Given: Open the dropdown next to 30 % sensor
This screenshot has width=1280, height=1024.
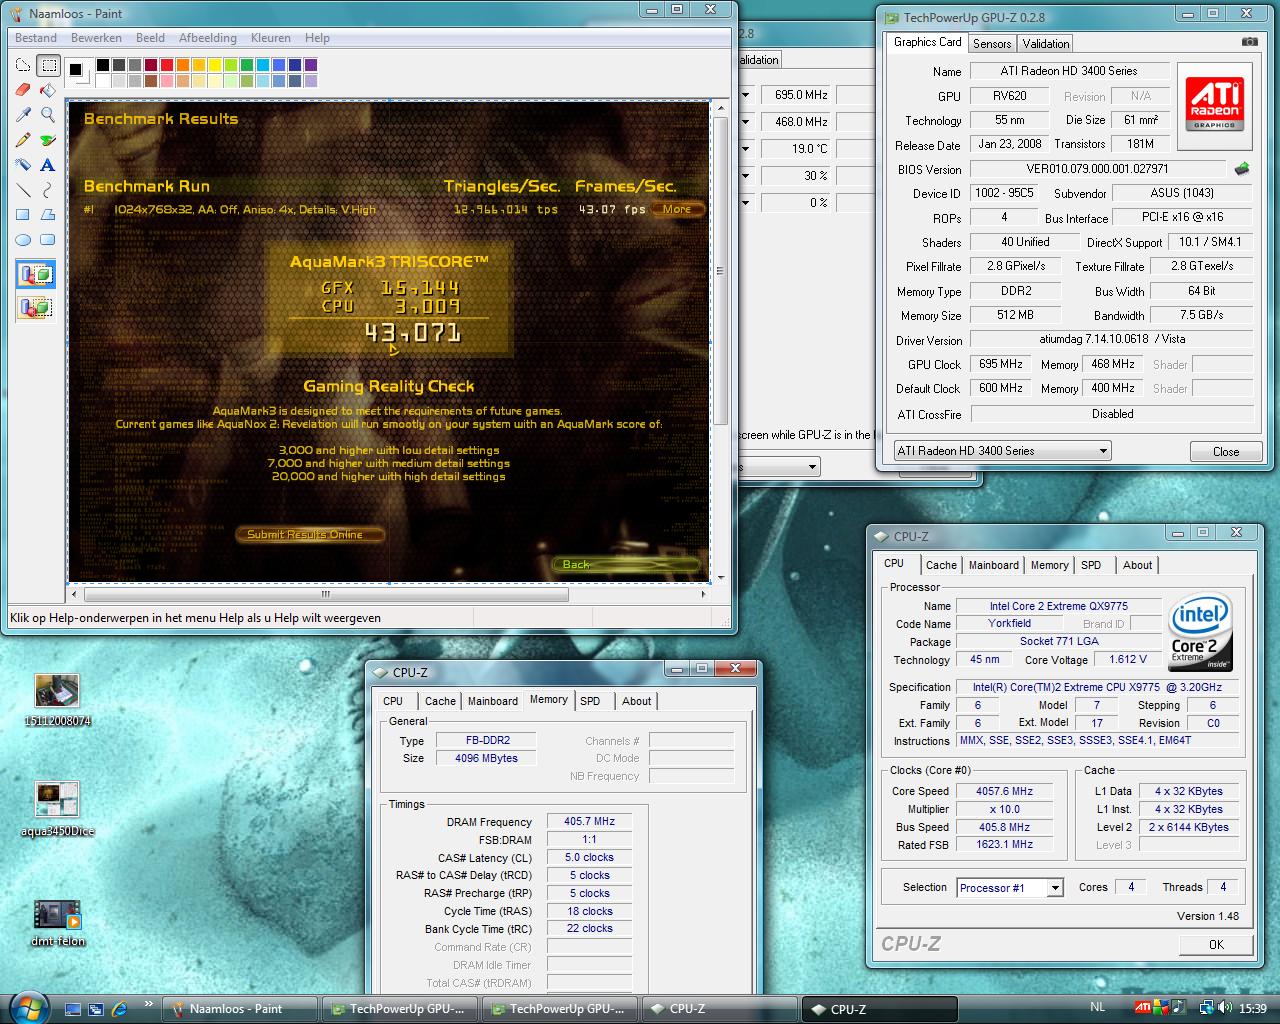Looking at the screenshot, I should 745,176.
